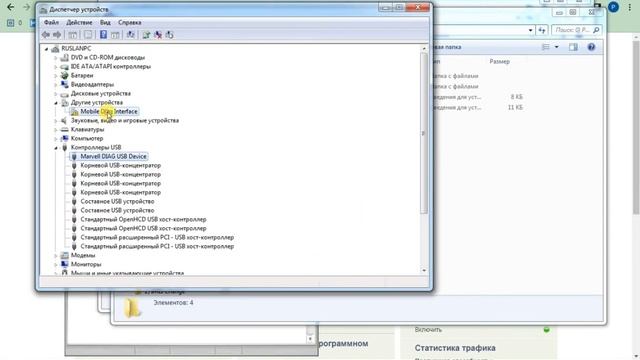This screenshot has height=360, width=640.
Task: Open the blue Help toolbar icon
Action: click(103, 35)
